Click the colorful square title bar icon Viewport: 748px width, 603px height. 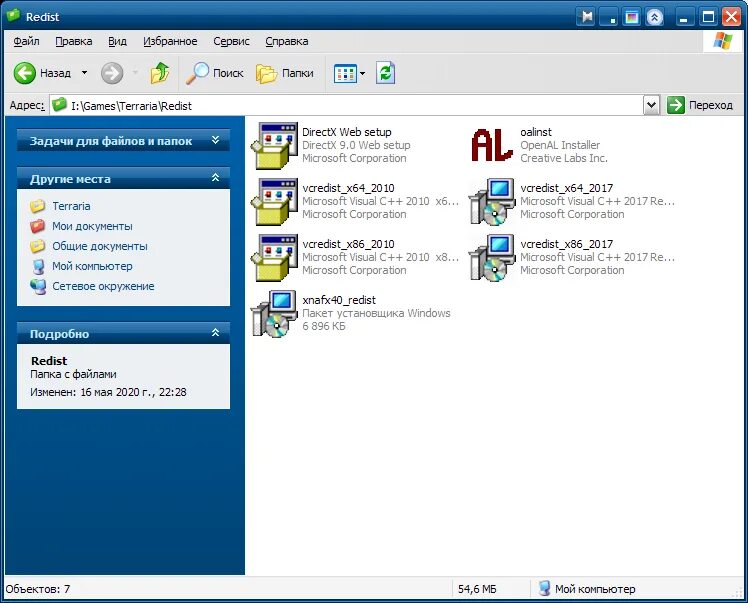[x=632, y=18]
